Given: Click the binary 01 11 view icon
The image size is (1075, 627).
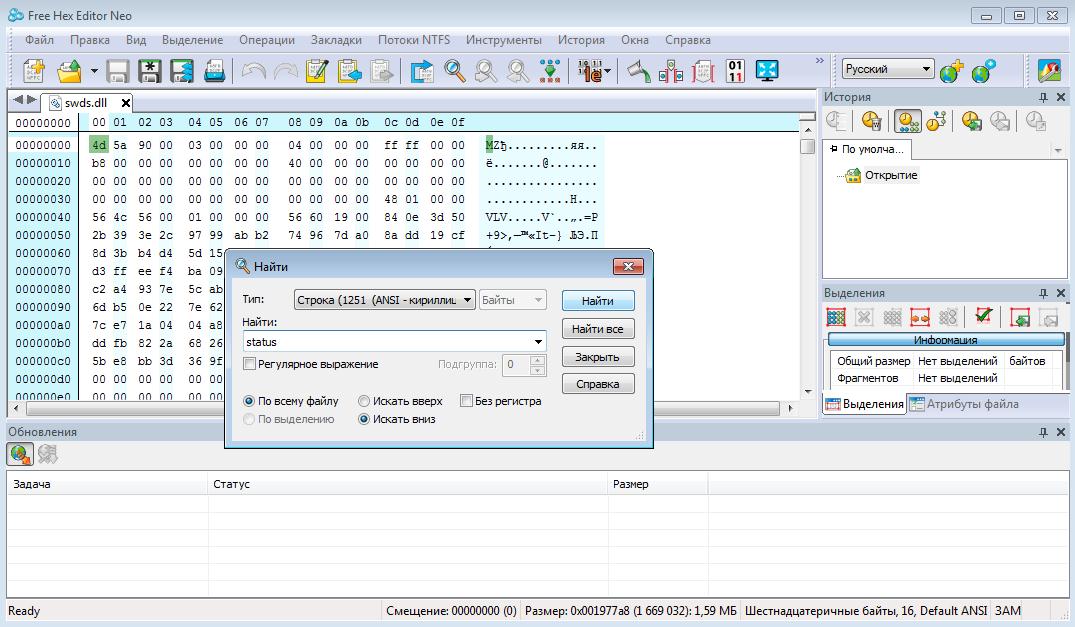Looking at the screenshot, I should (x=736, y=71).
